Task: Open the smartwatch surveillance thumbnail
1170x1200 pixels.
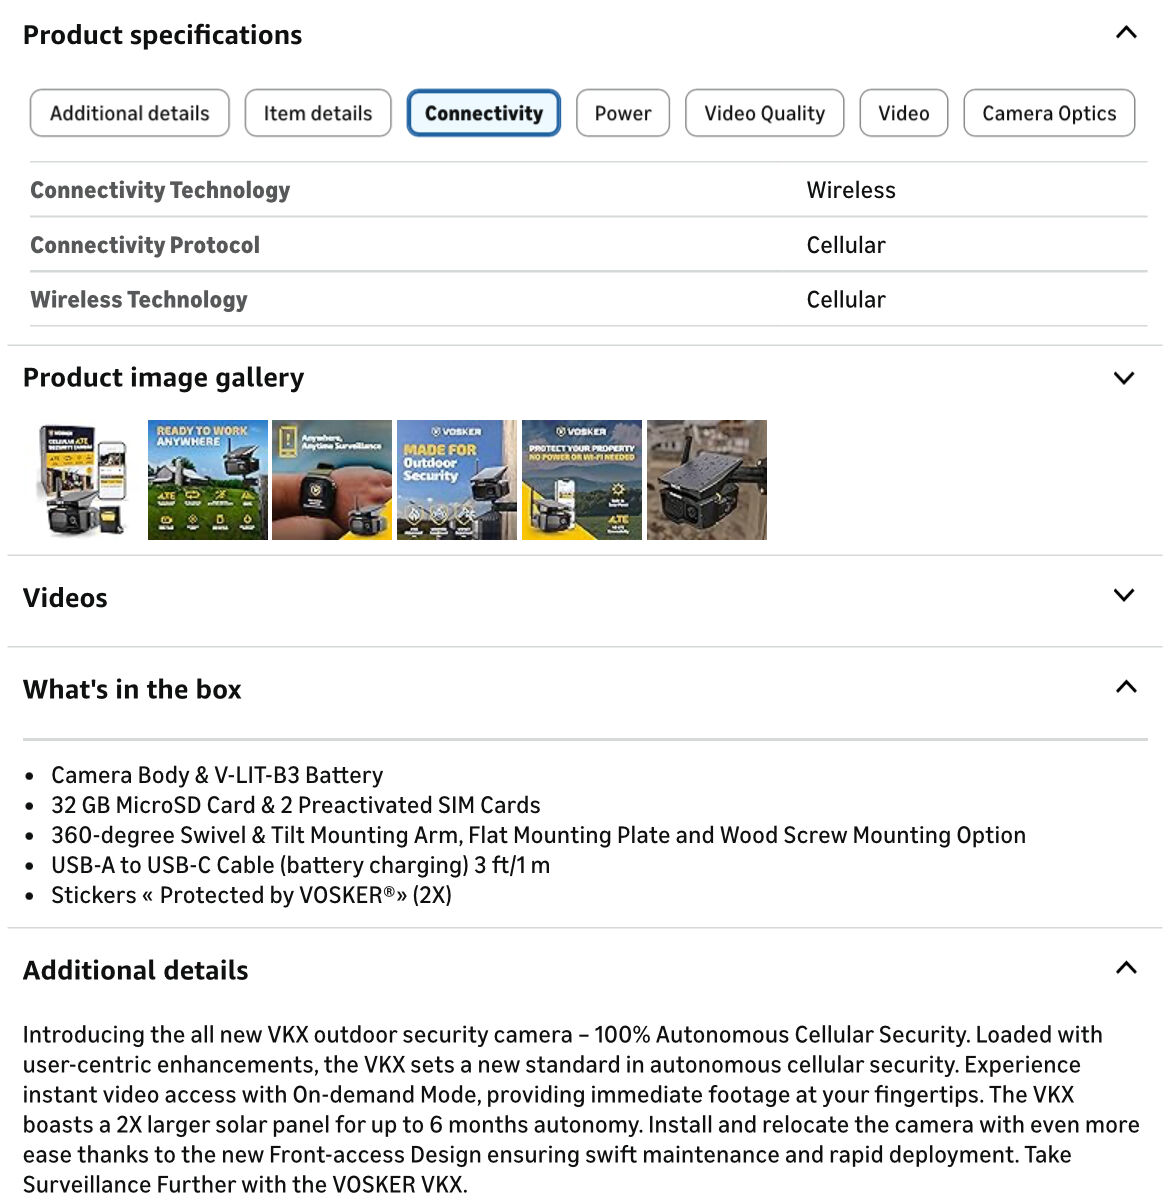Action: [x=332, y=480]
